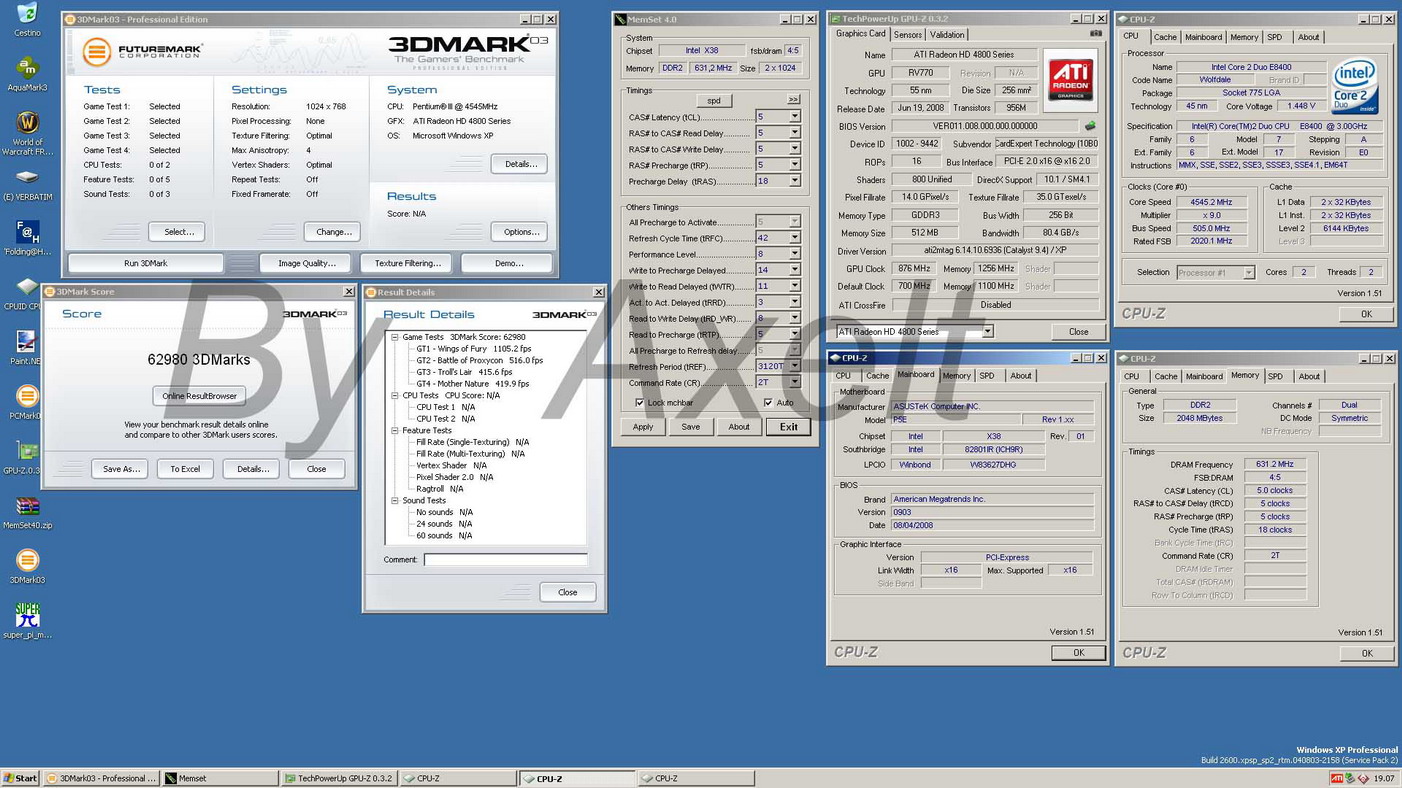
Task: Click the Comment field in Result Details
Action: pos(505,560)
